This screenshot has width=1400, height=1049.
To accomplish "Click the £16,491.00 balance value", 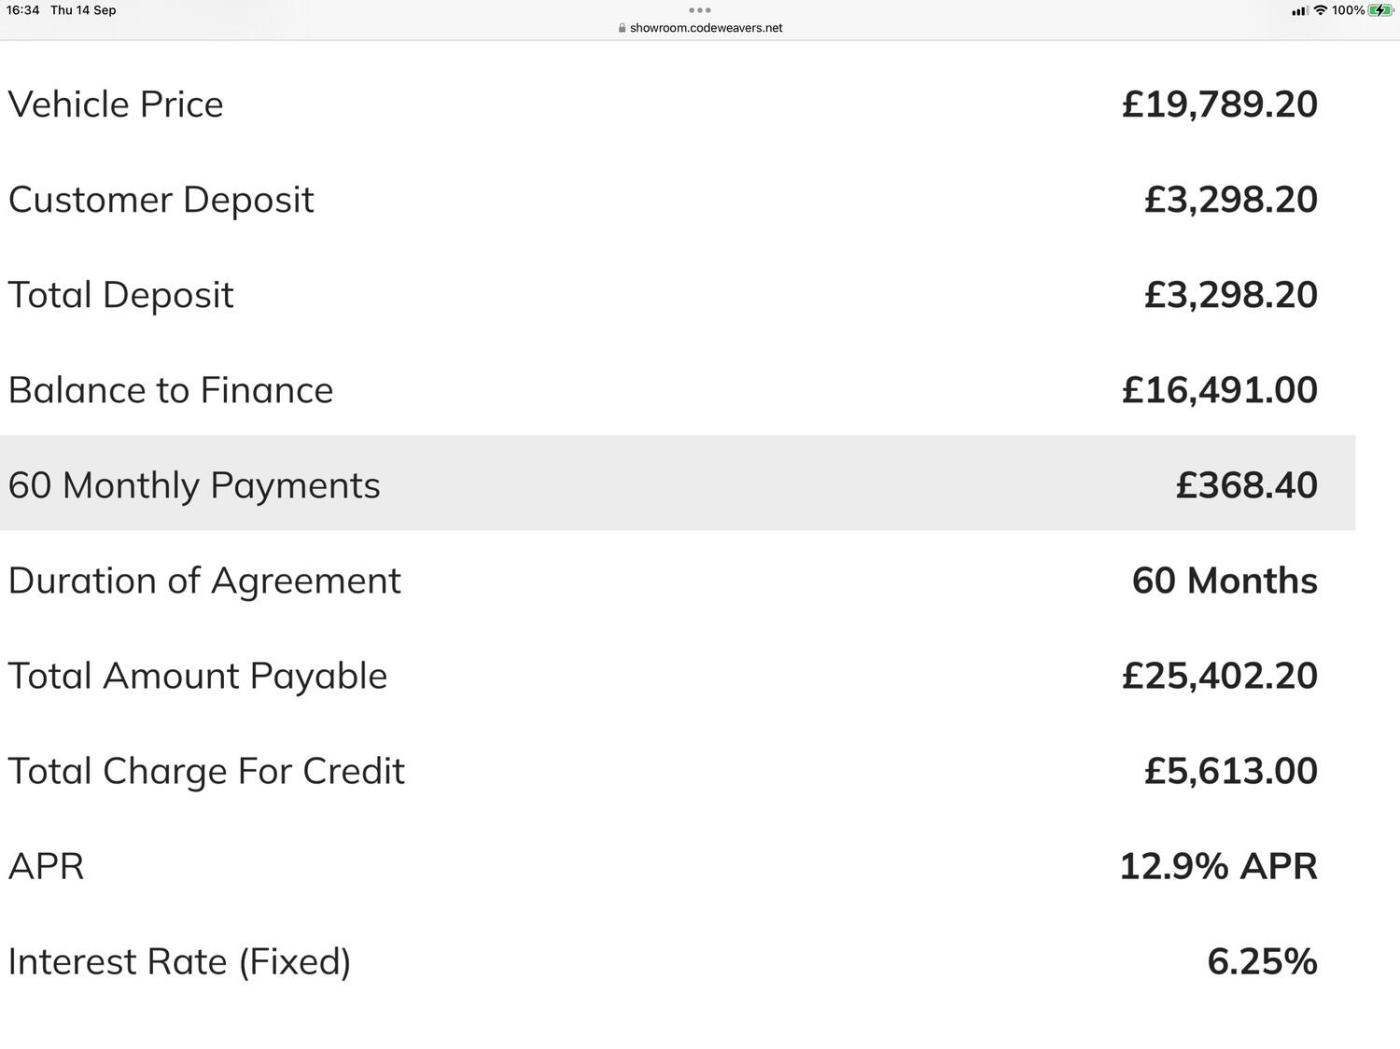I will pyautogui.click(x=1219, y=390).
